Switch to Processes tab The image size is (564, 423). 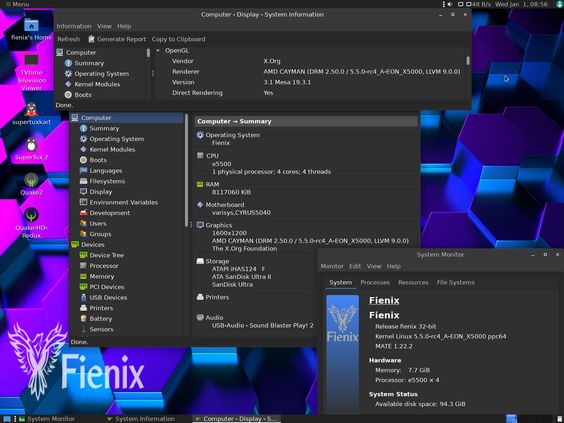pos(375,282)
